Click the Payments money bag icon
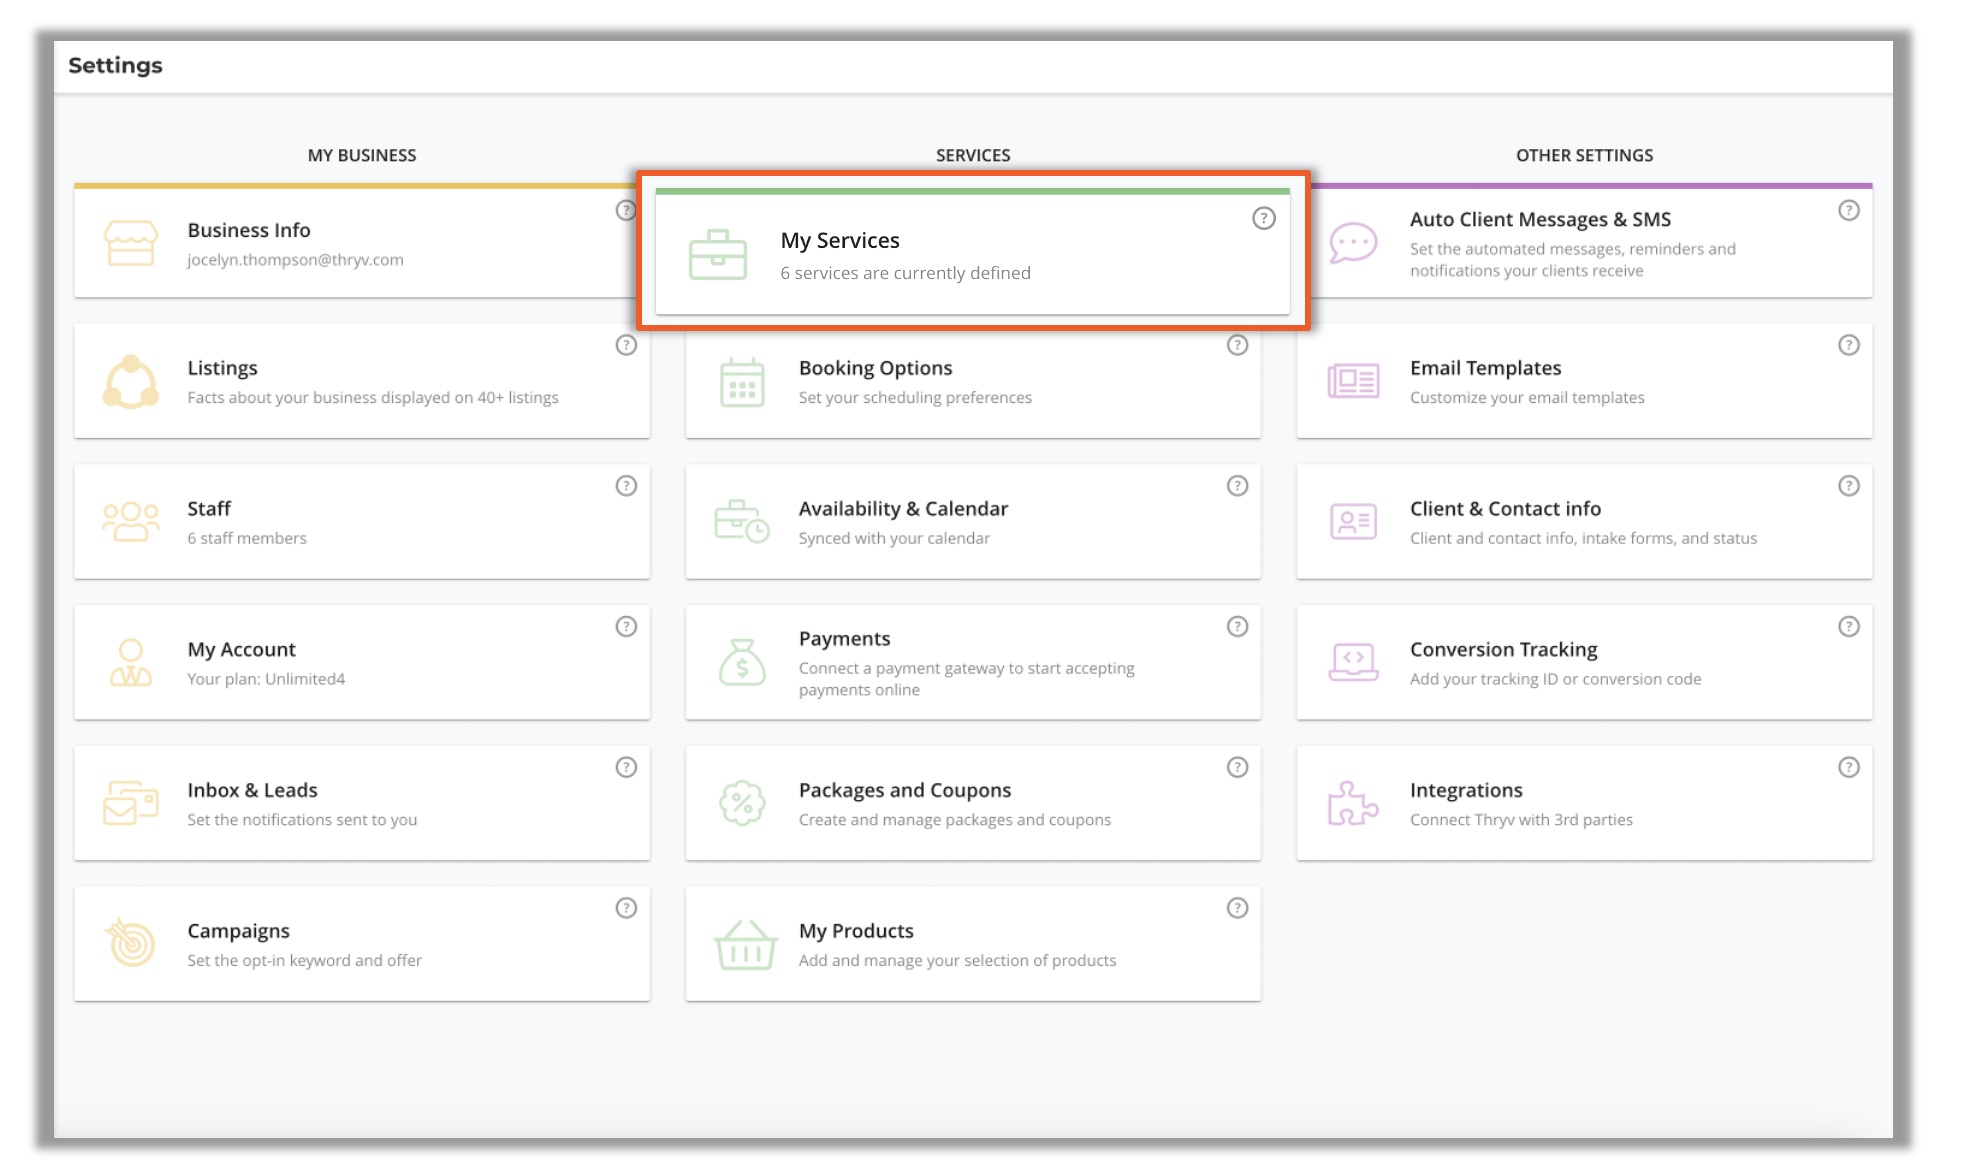 coord(742,662)
